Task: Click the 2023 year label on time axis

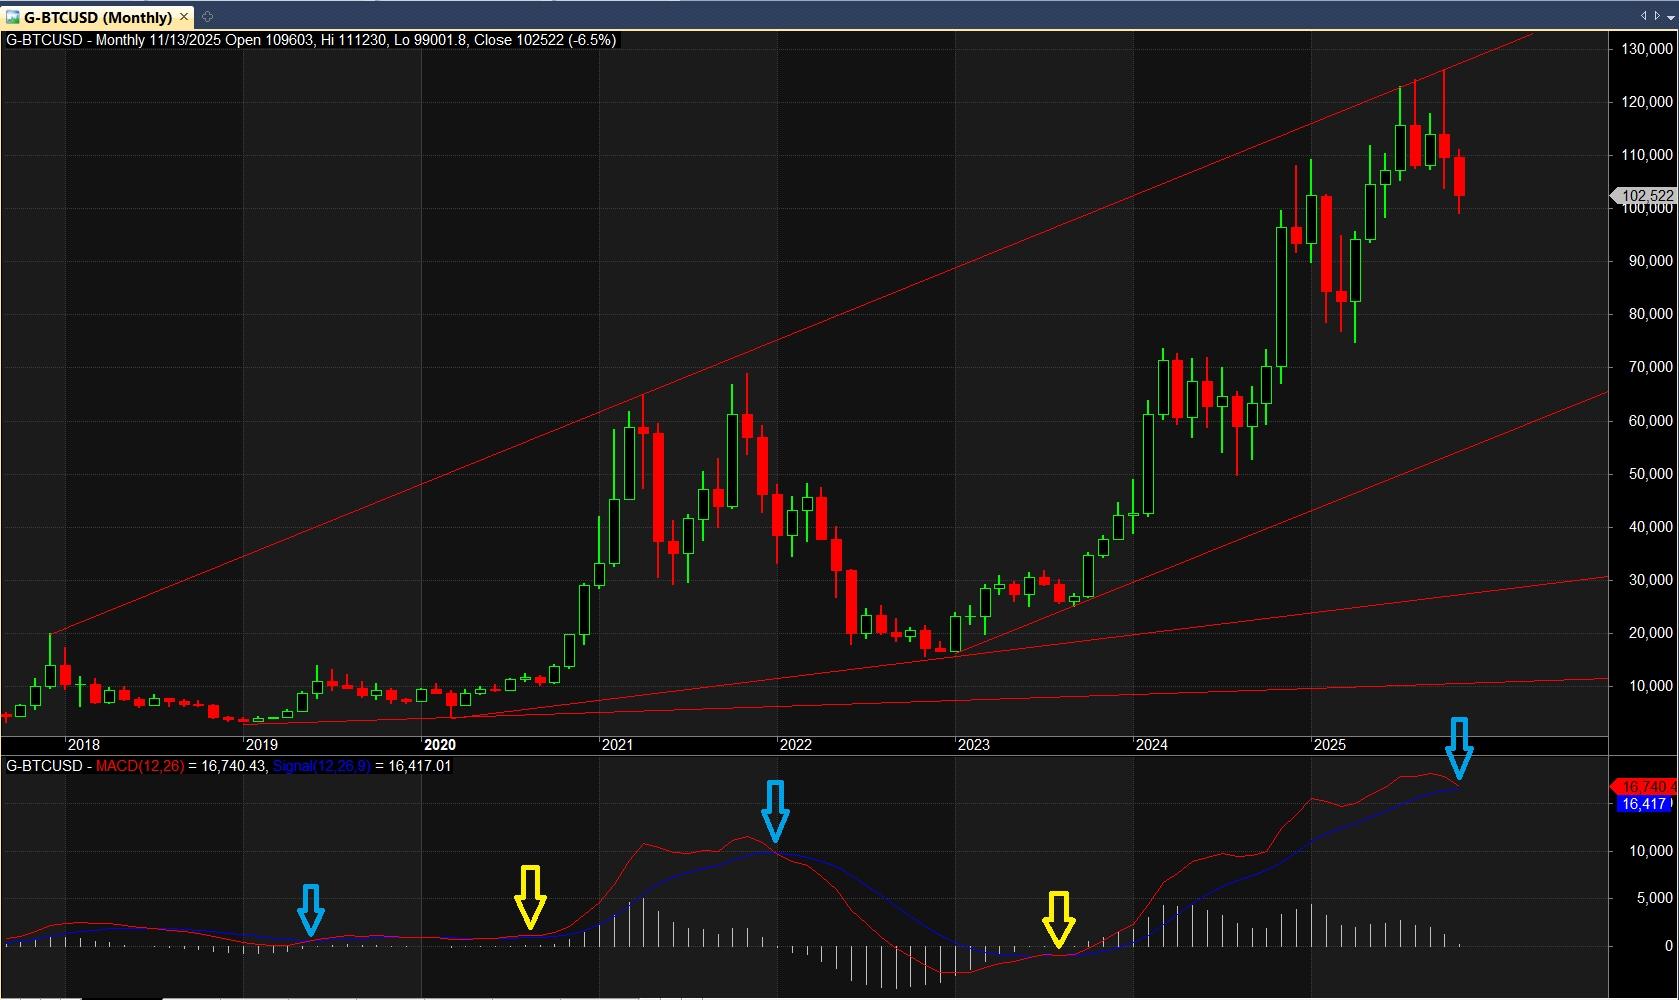Action: [x=973, y=745]
